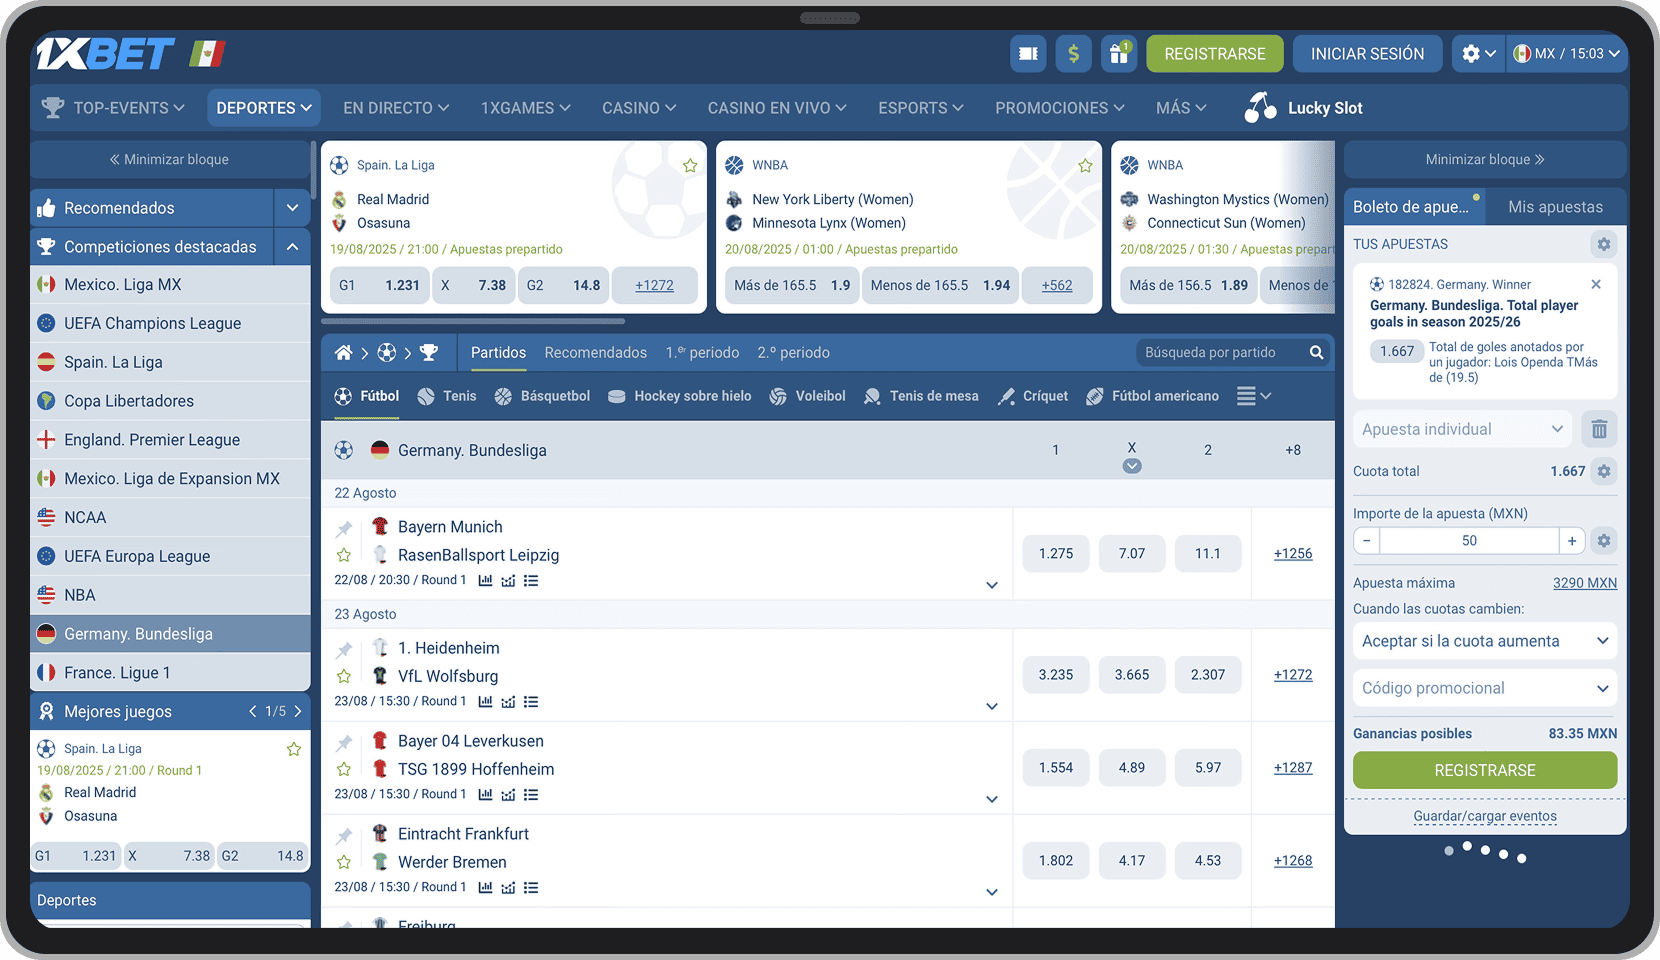
Task: Favorite the Eintracht Frankfurt match star
Action: click(x=344, y=862)
